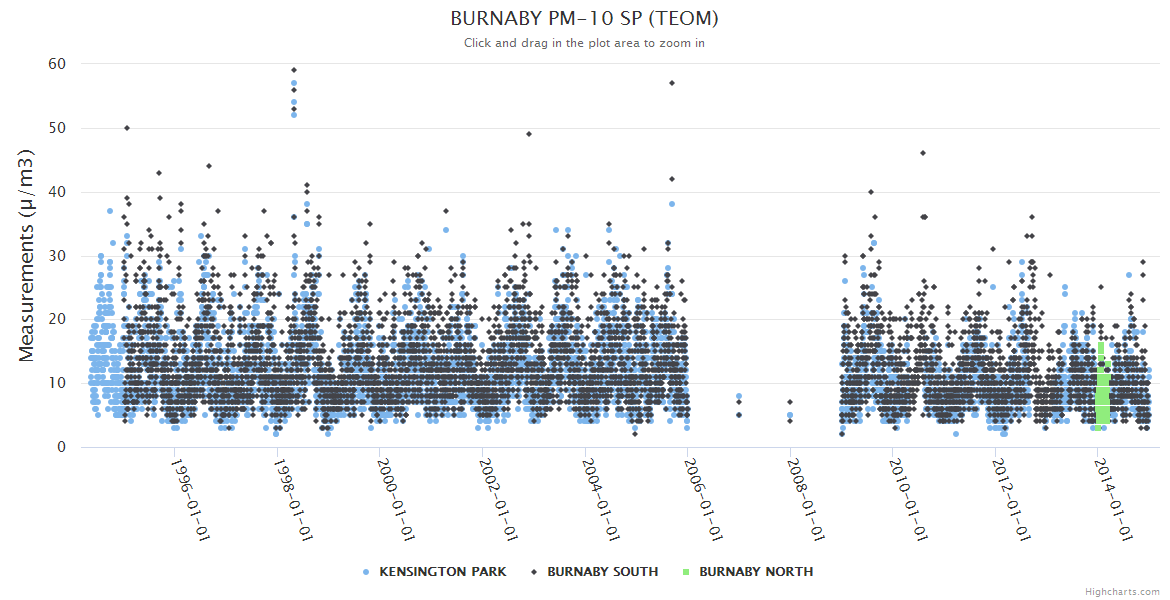The image size is (1170, 600).
Task: Click the data point at 50 in 1995
Action: pyautogui.click(x=126, y=128)
